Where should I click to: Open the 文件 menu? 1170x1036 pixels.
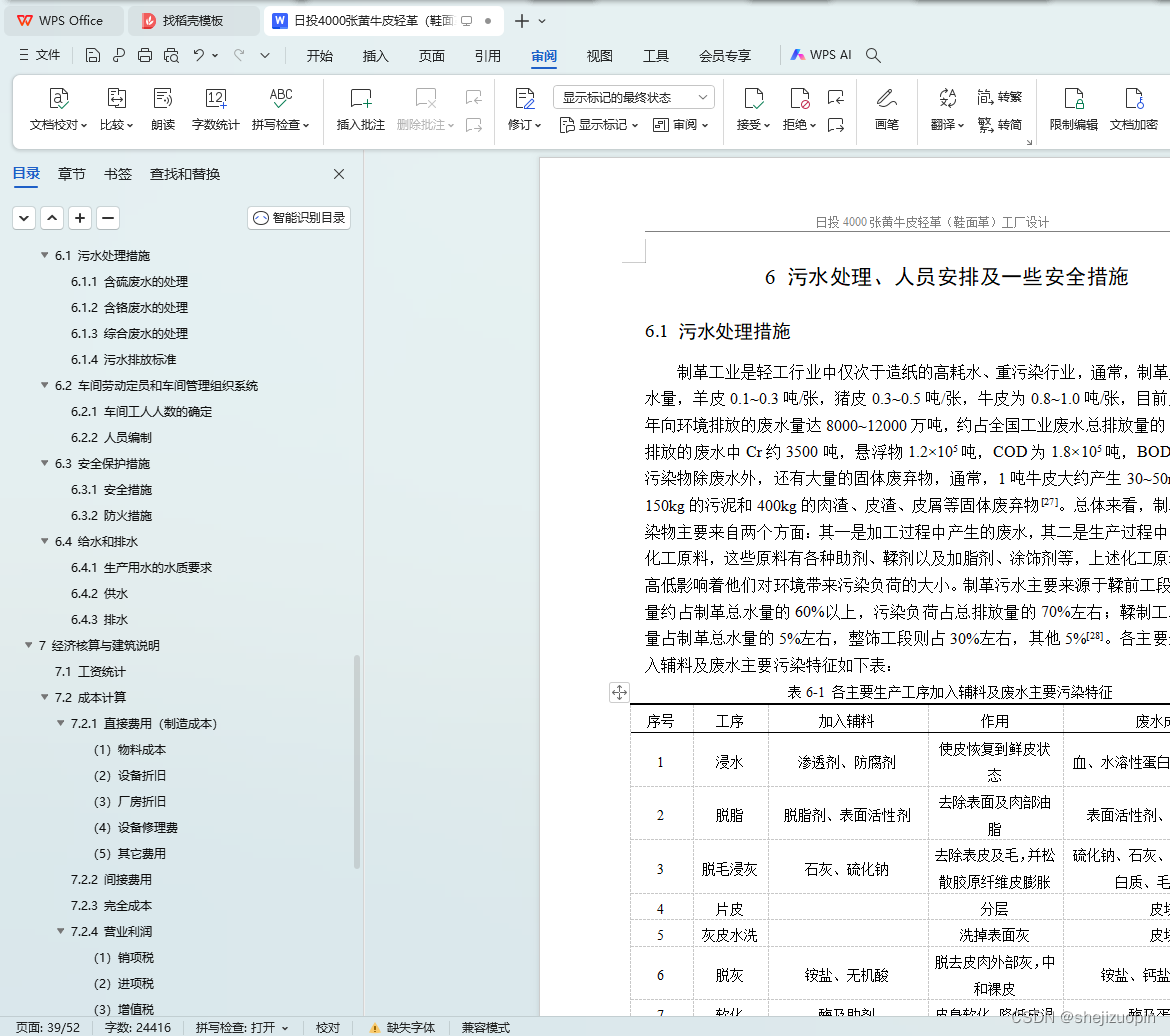click(x=40, y=55)
